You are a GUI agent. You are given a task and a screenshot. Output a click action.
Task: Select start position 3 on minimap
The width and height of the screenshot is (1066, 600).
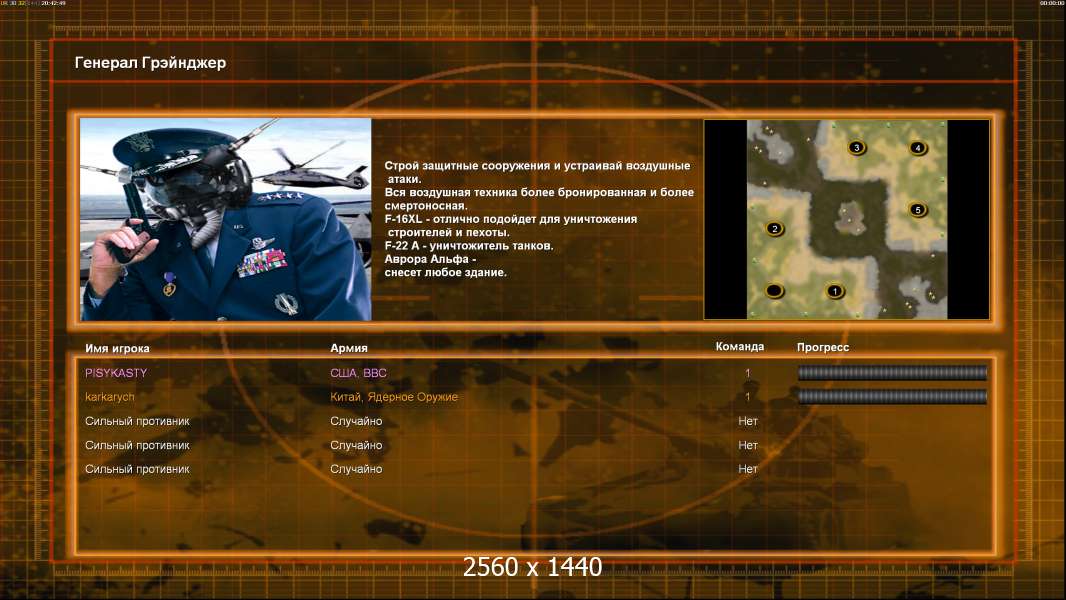point(857,147)
